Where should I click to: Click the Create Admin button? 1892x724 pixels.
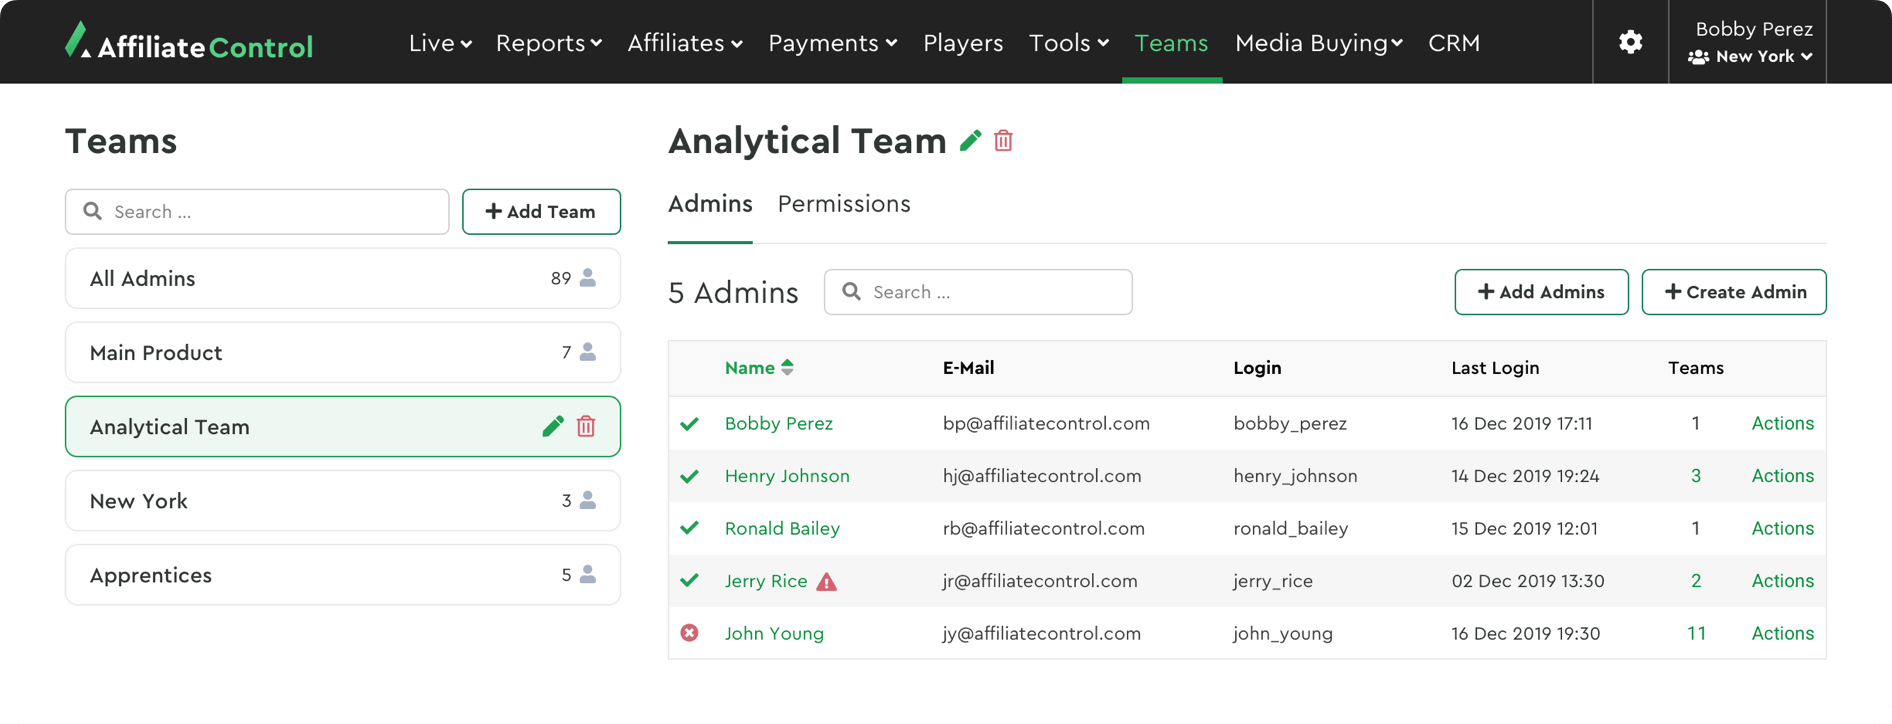click(1733, 292)
